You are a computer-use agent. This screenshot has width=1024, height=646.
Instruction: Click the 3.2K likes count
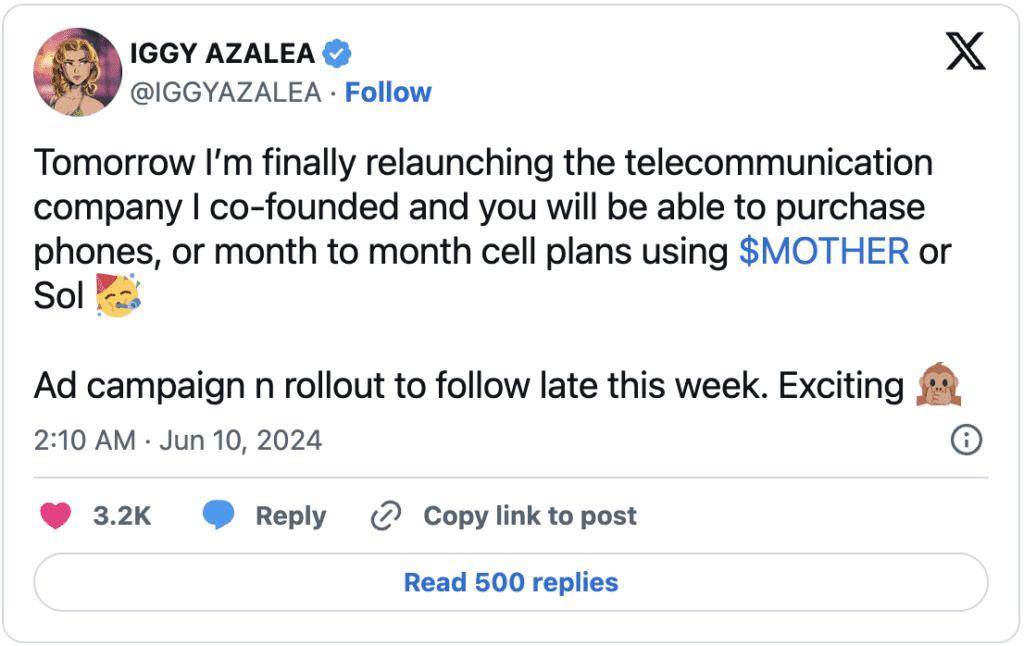[x=122, y=516]
